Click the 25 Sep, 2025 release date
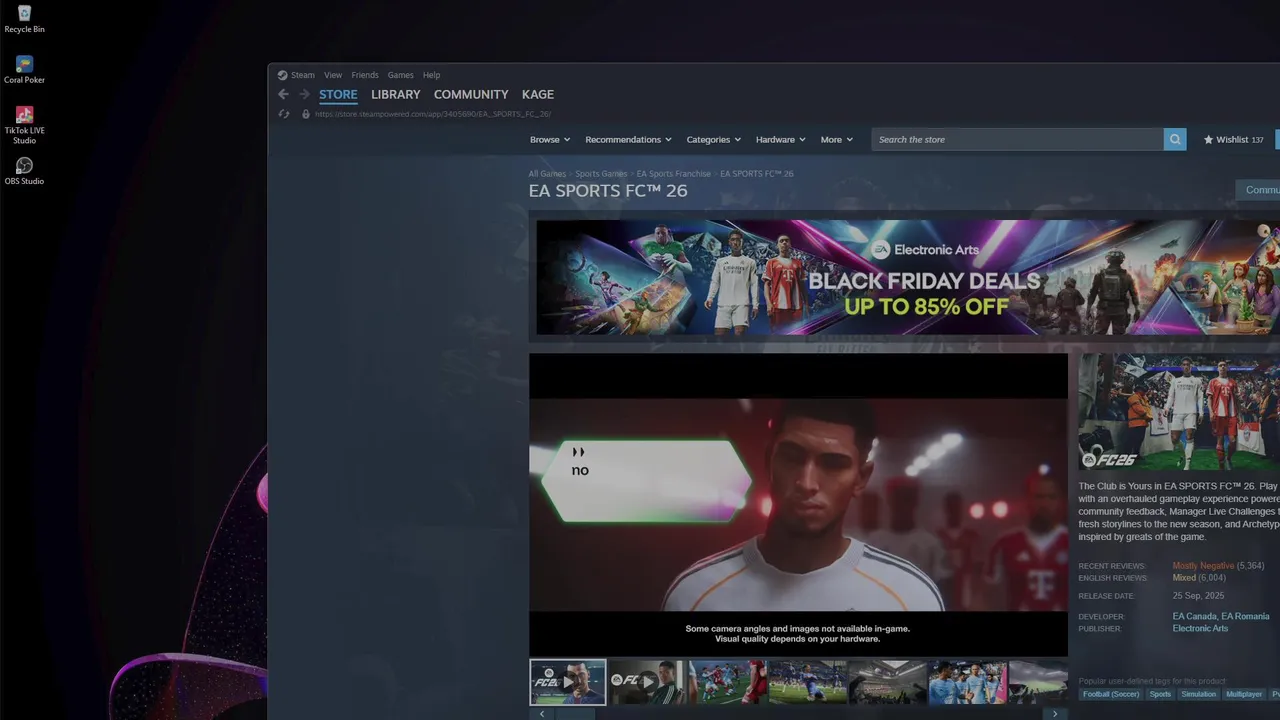Viewport: 1280px width, 720px height. [x=1198, y=596]
